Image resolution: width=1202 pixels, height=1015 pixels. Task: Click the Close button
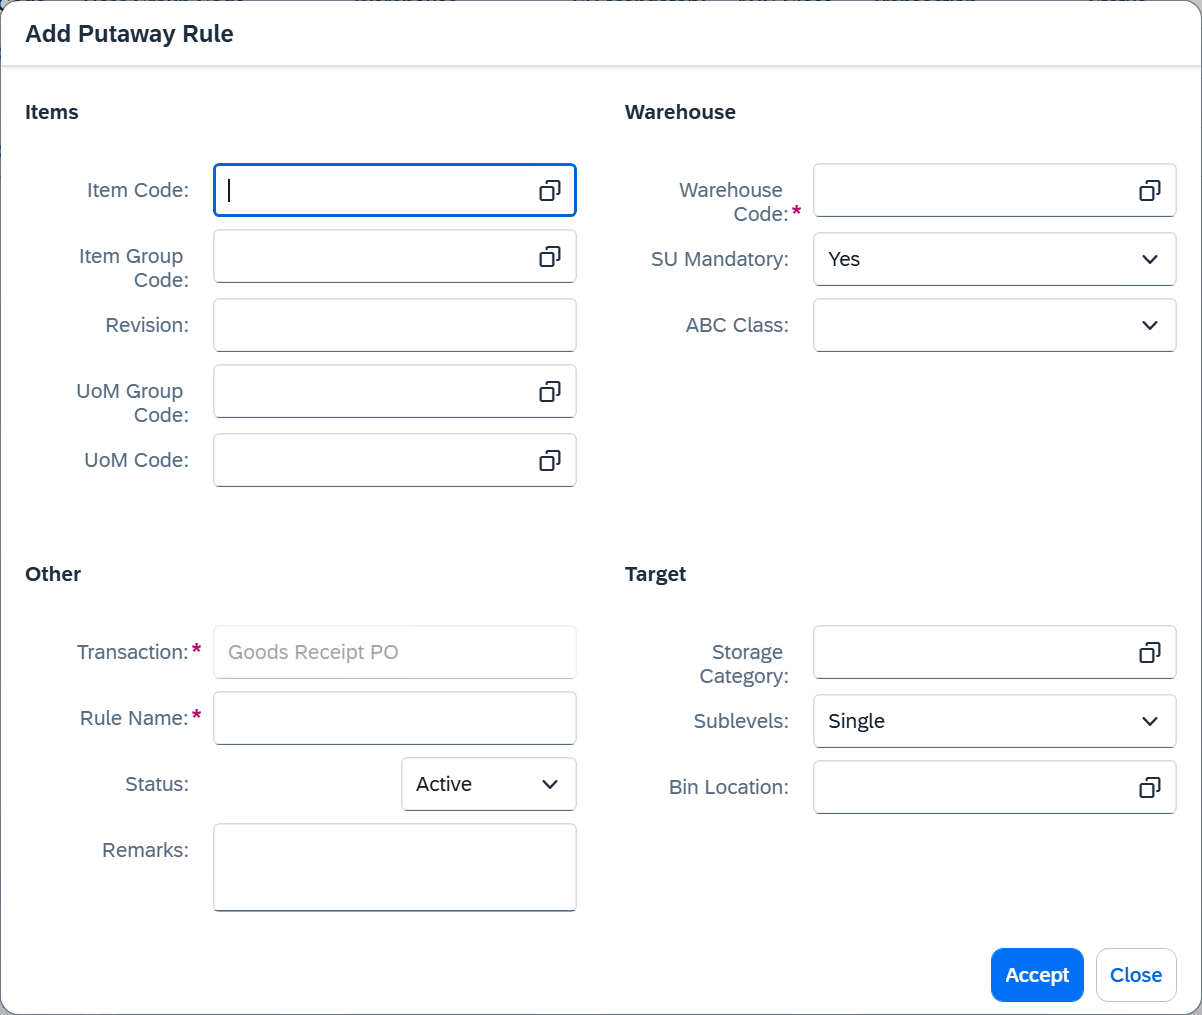pyautogui.click(x=1136, y=975)
